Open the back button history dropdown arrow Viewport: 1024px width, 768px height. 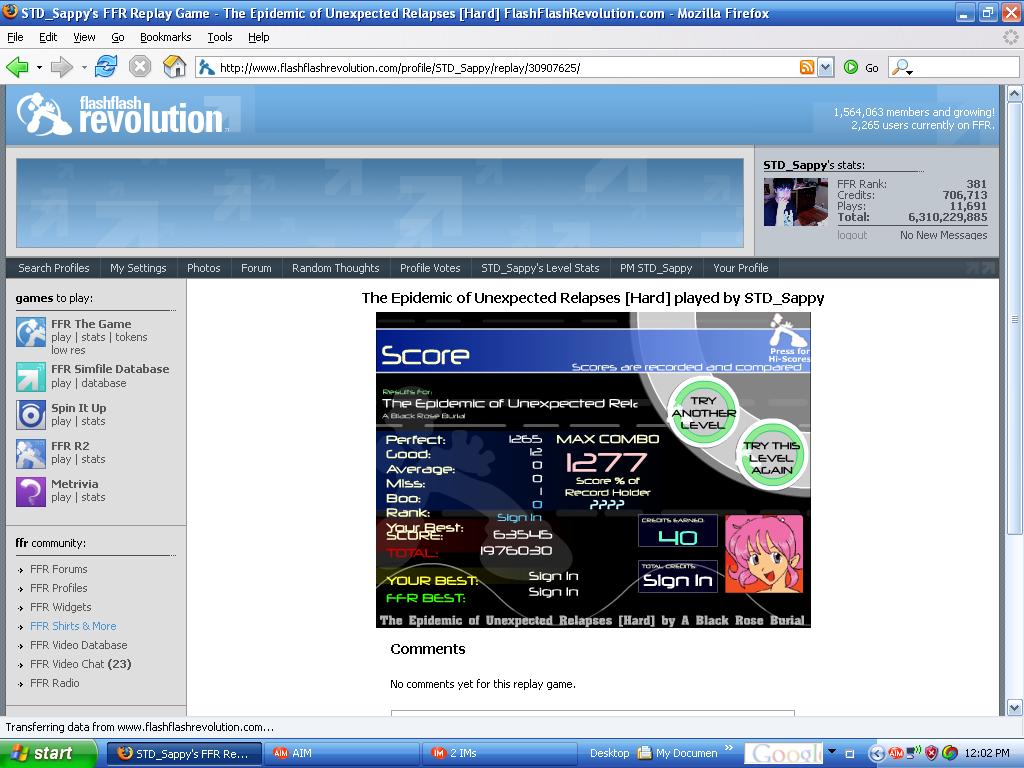[x=39, y=67]
